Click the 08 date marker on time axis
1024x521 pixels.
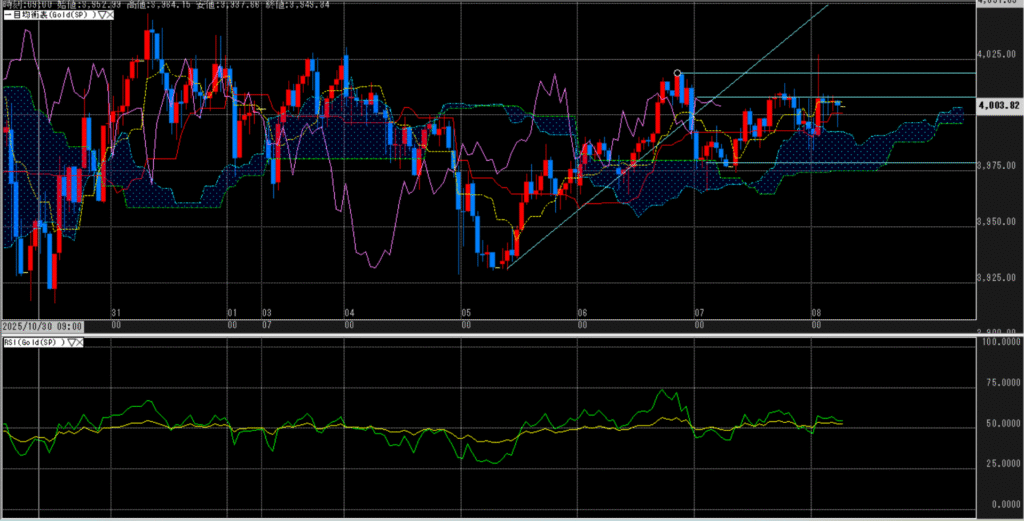pos(816,312)
